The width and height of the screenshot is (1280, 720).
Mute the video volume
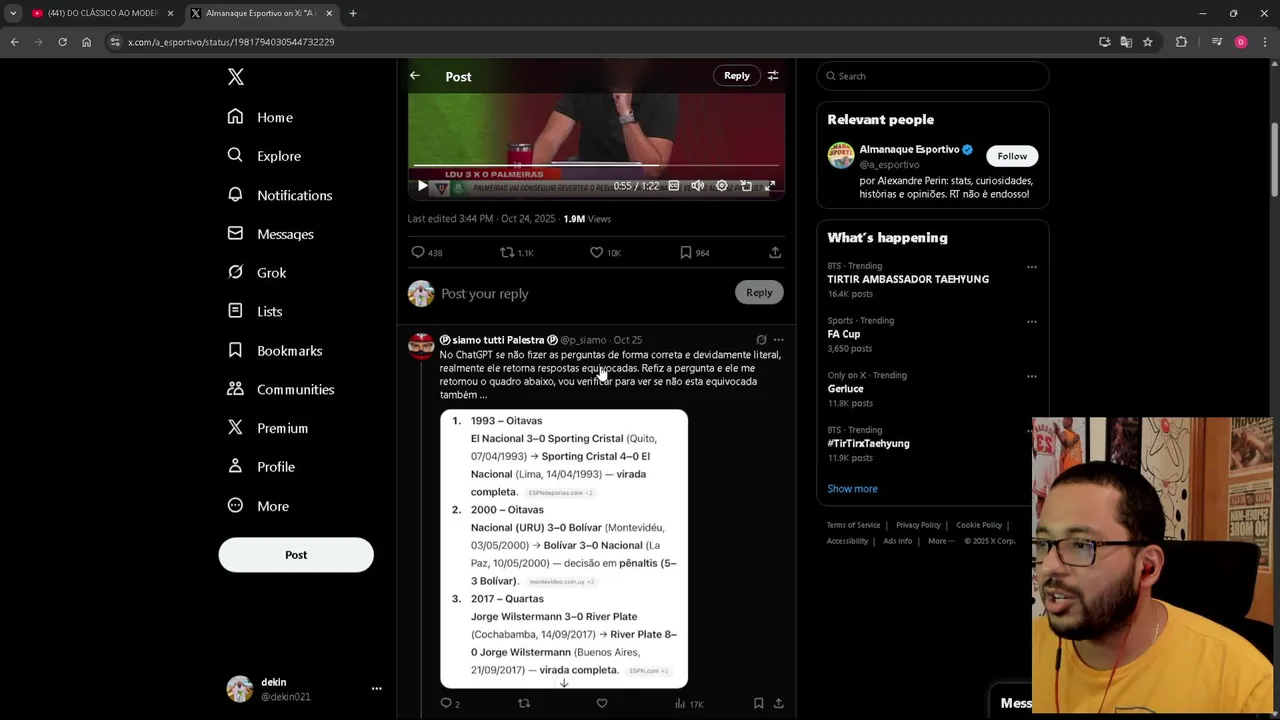coord(697,186)
